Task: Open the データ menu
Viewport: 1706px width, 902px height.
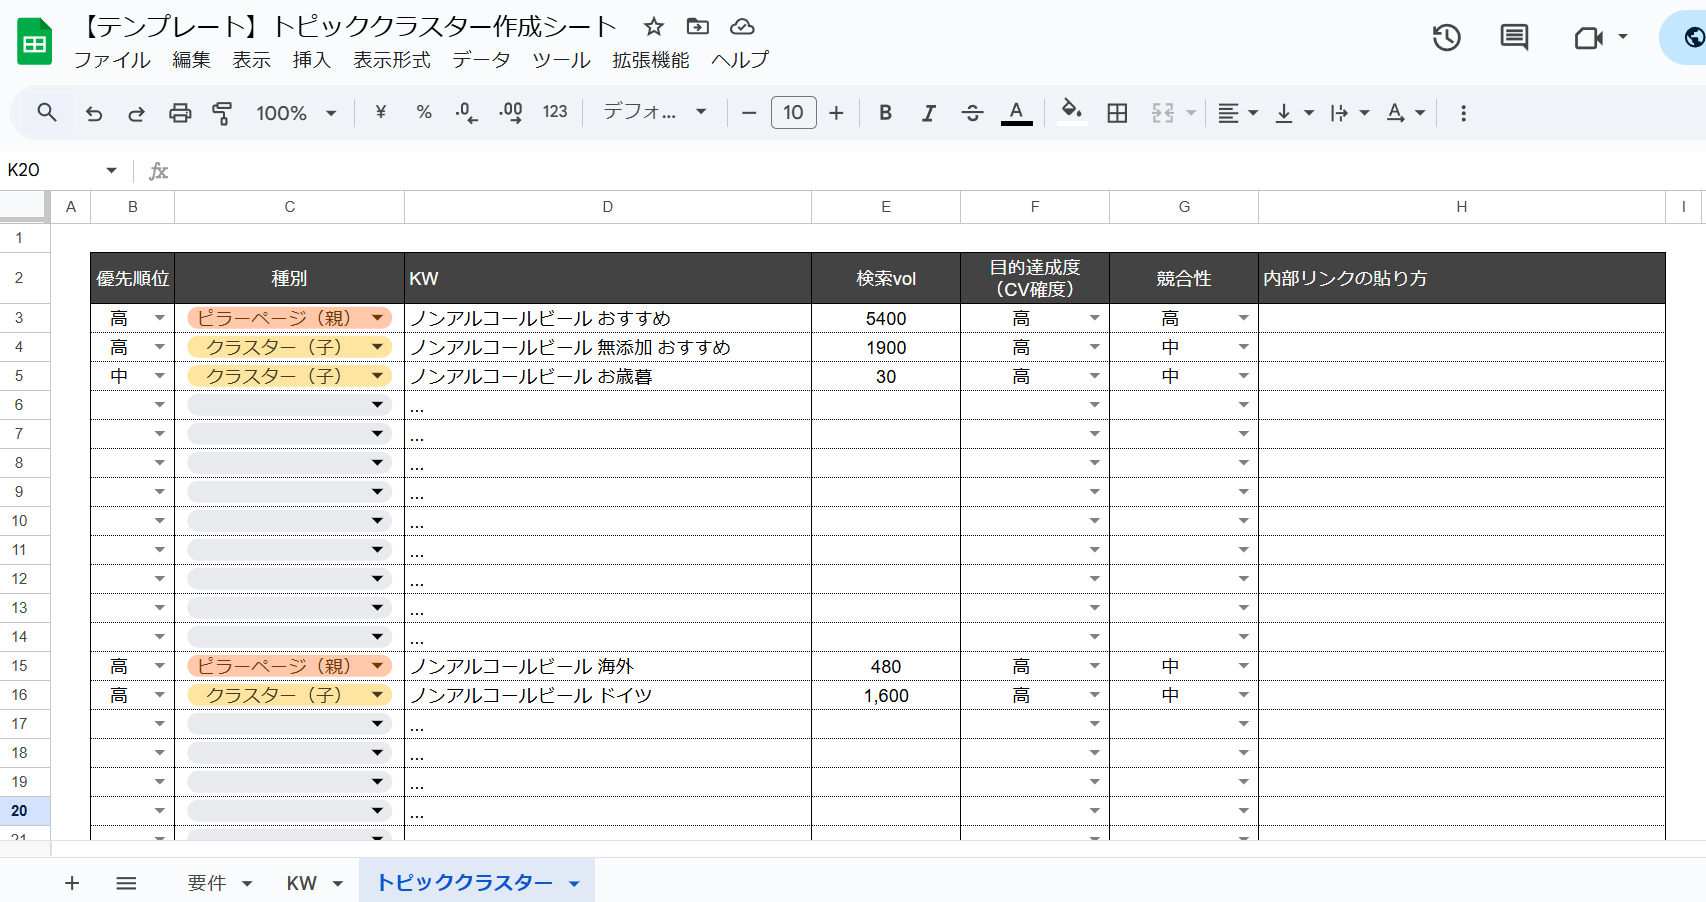Action: coord(481,60)
